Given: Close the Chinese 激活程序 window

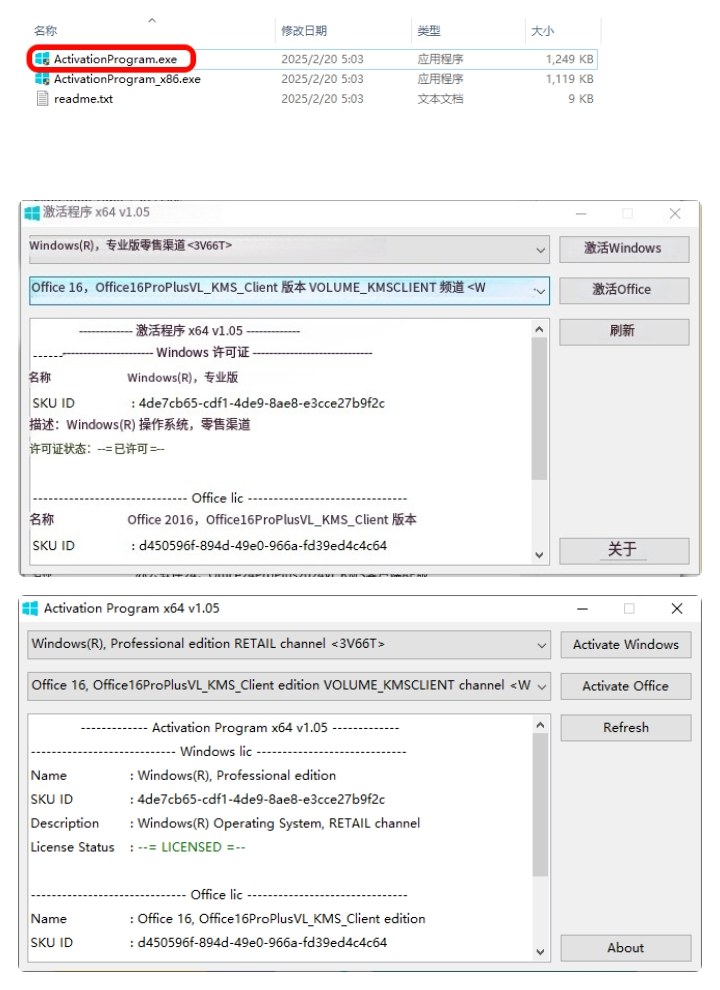Looking at the screenshot, I should pyautogui.click(x=675, y=213).
